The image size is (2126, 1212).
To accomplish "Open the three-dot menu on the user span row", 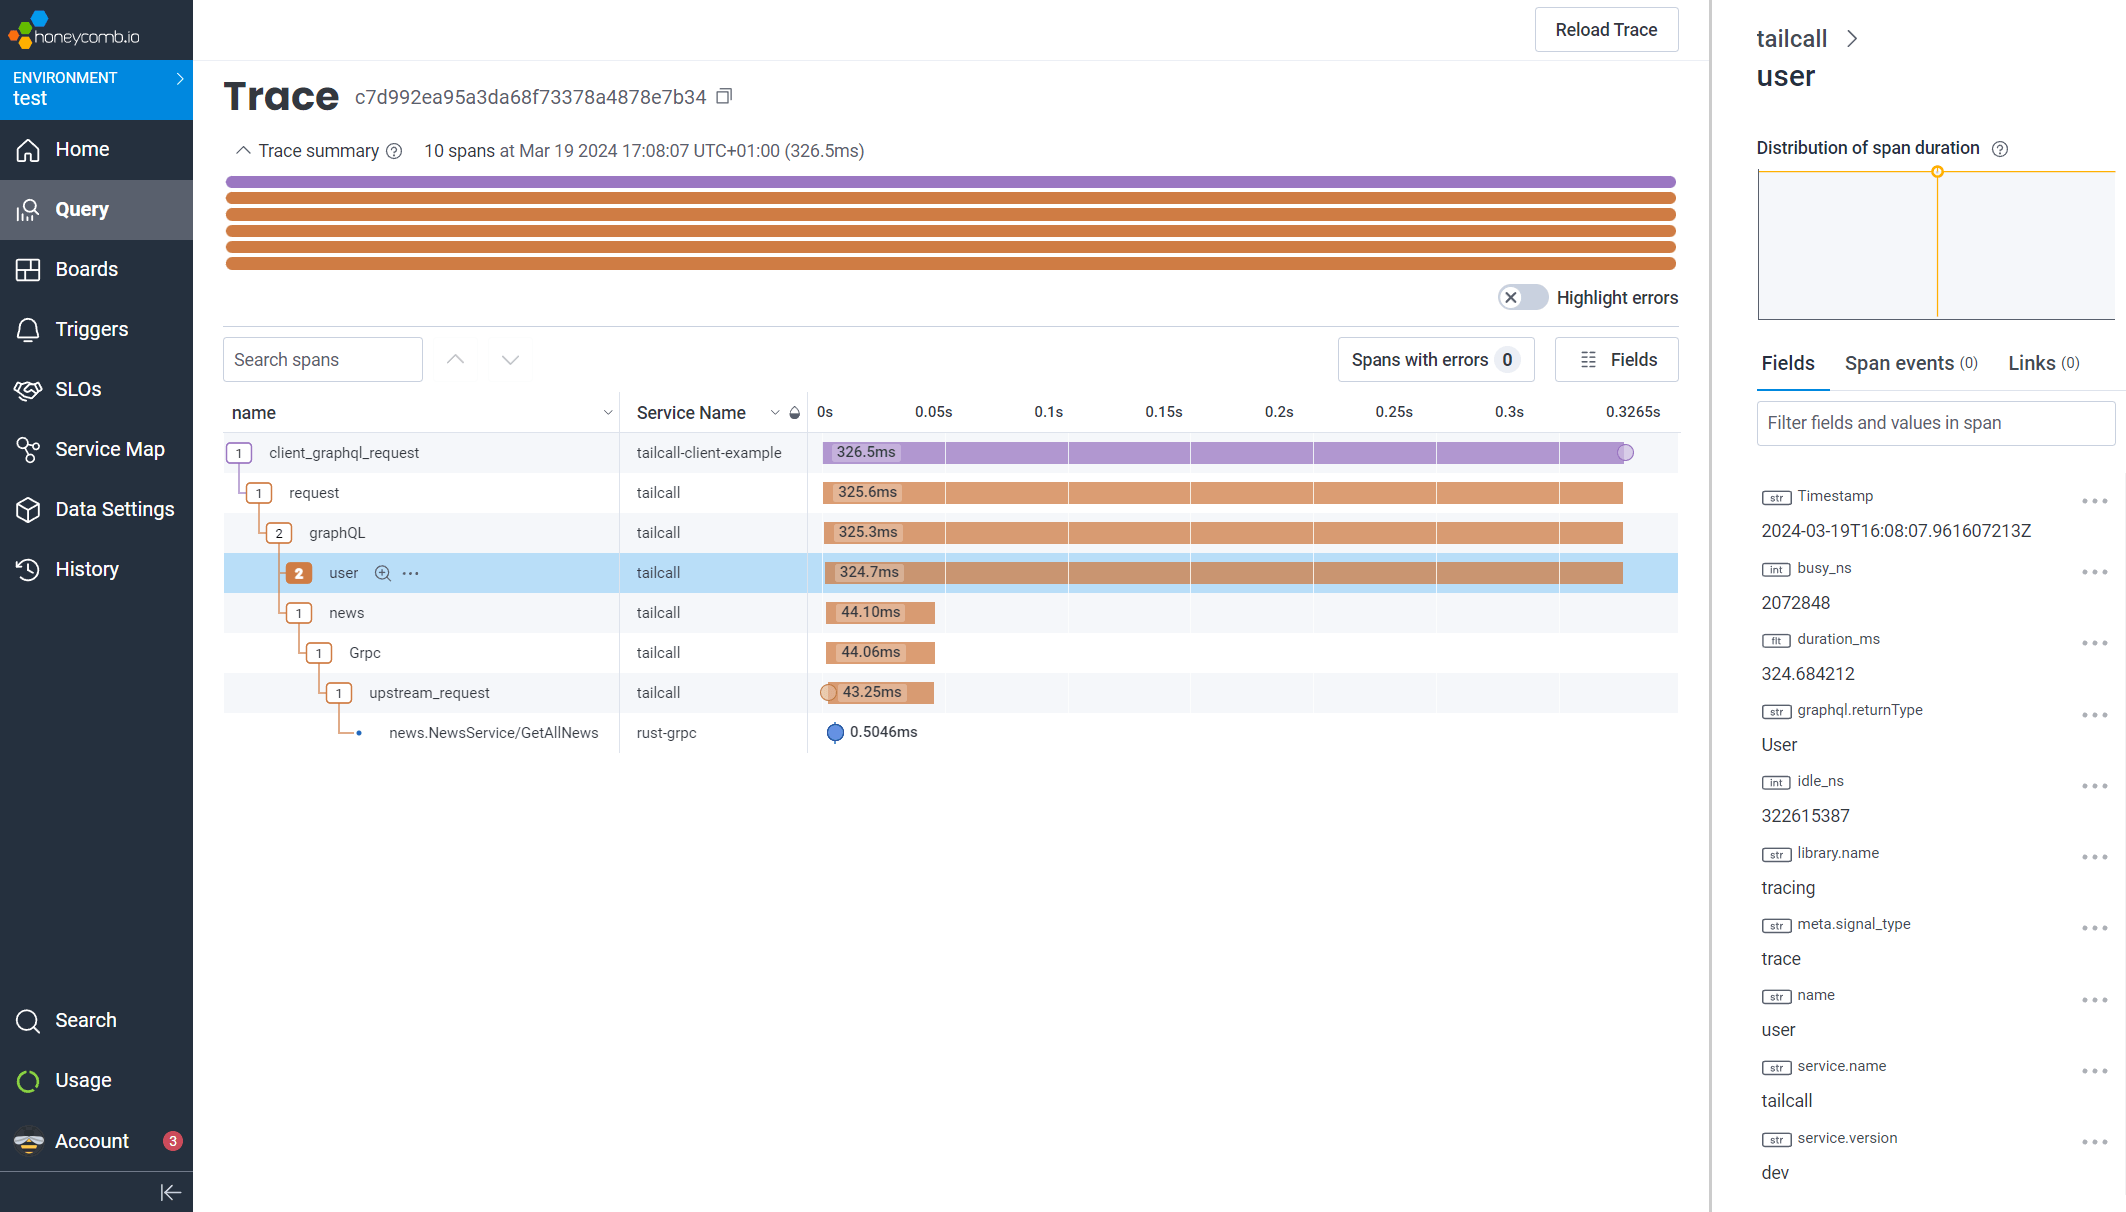I will pos(411,573).
